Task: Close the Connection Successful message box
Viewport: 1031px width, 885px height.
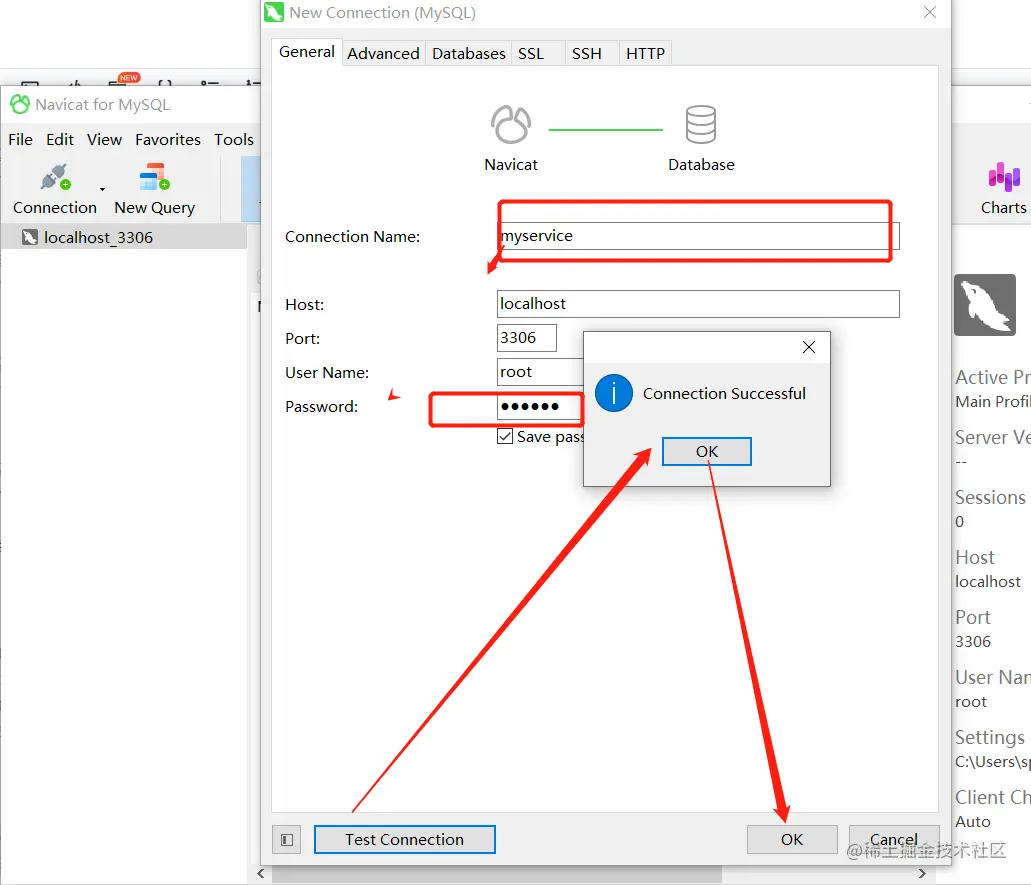Action: click(x=809, y=347)
